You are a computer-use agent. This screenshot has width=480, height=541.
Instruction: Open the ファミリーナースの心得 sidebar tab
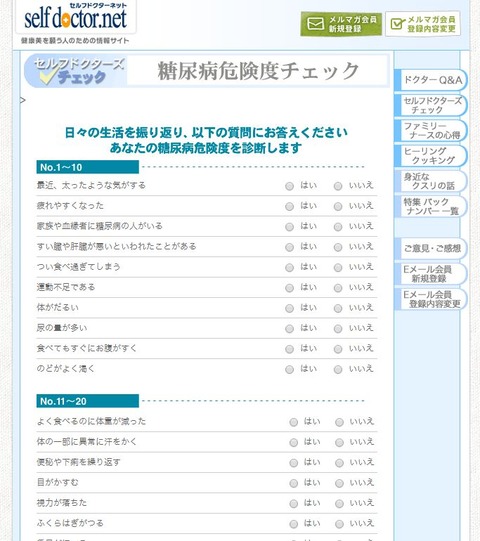[431, 130]
